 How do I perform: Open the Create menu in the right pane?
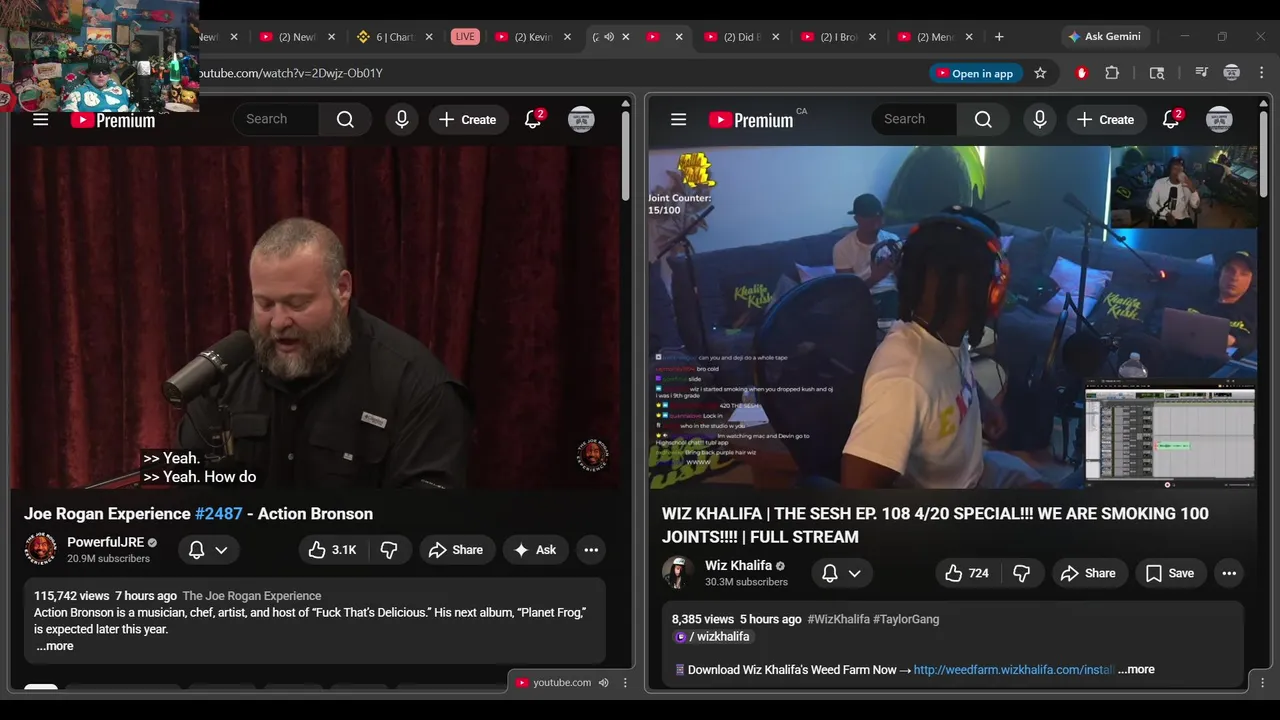(1105, 120)
